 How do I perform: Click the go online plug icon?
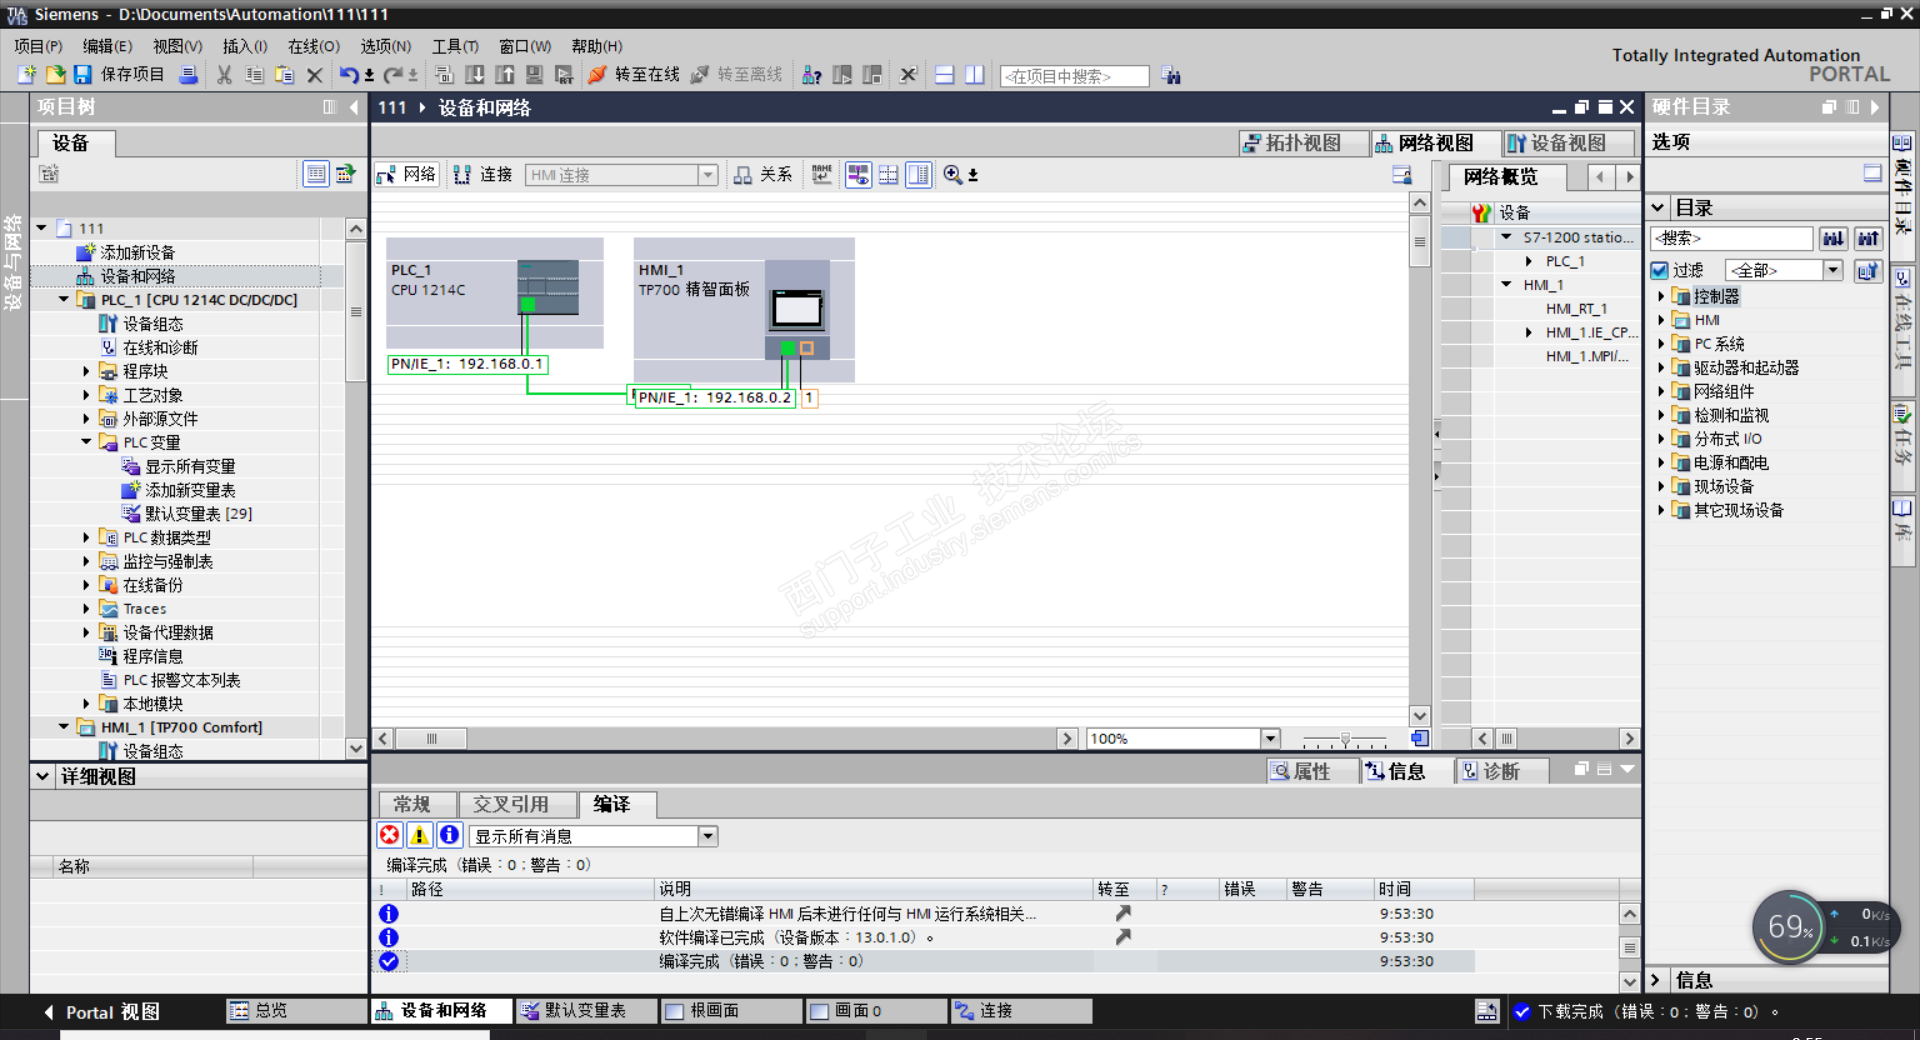597,75
